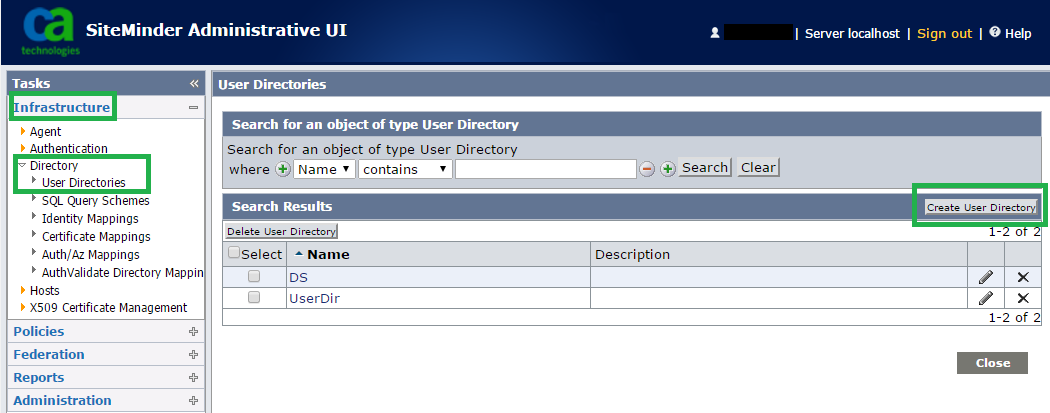Click the Clear button

[x=758, y=167]
